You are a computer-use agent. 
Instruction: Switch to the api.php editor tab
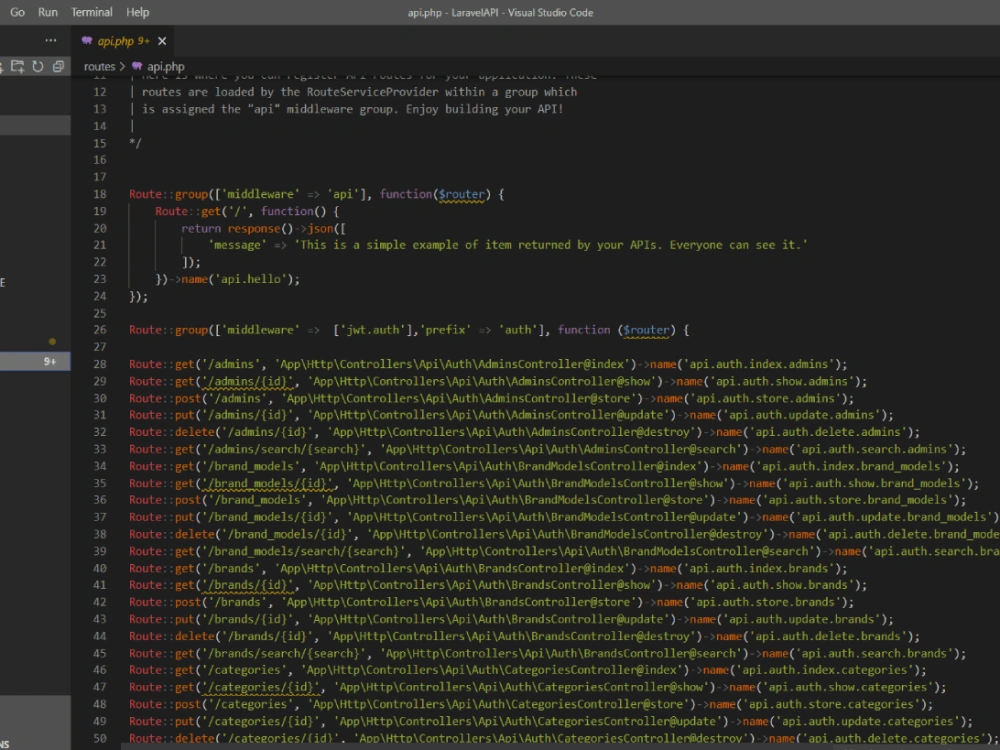[x=115, y=41]
